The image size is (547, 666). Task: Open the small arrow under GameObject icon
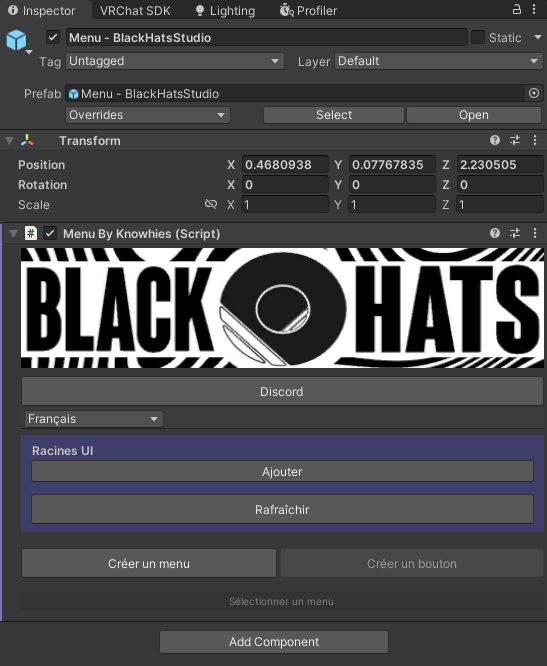click(29, 52)
